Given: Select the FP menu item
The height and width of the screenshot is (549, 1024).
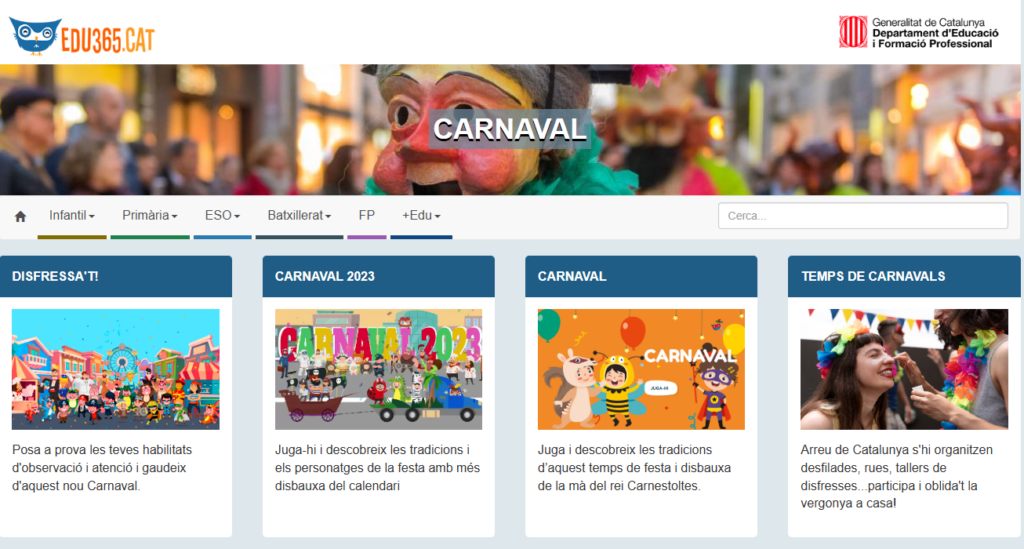Looking at the screenshot, I should click(x=366, y=216).
